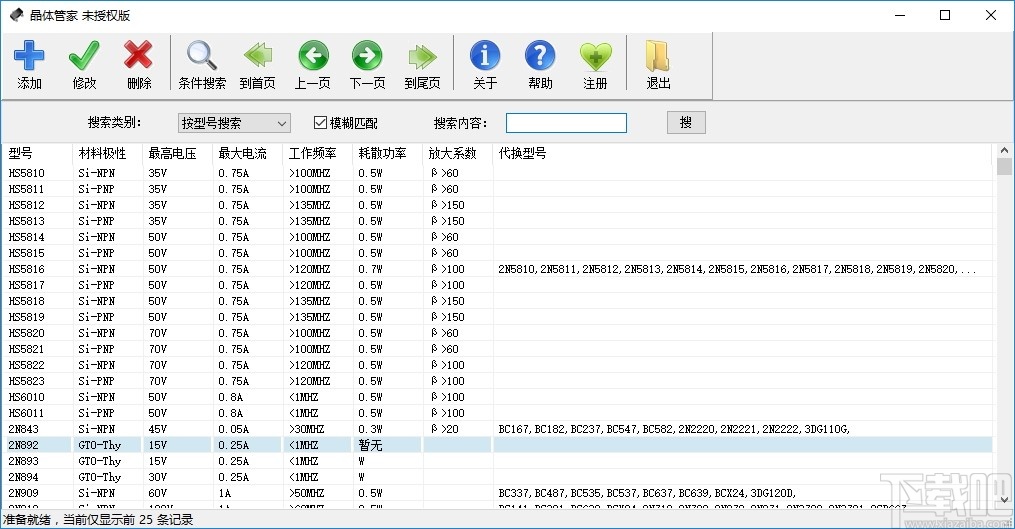Select the highlighted 2N892 row
This screenshot has width=1015, height=529.
(497, 445)
